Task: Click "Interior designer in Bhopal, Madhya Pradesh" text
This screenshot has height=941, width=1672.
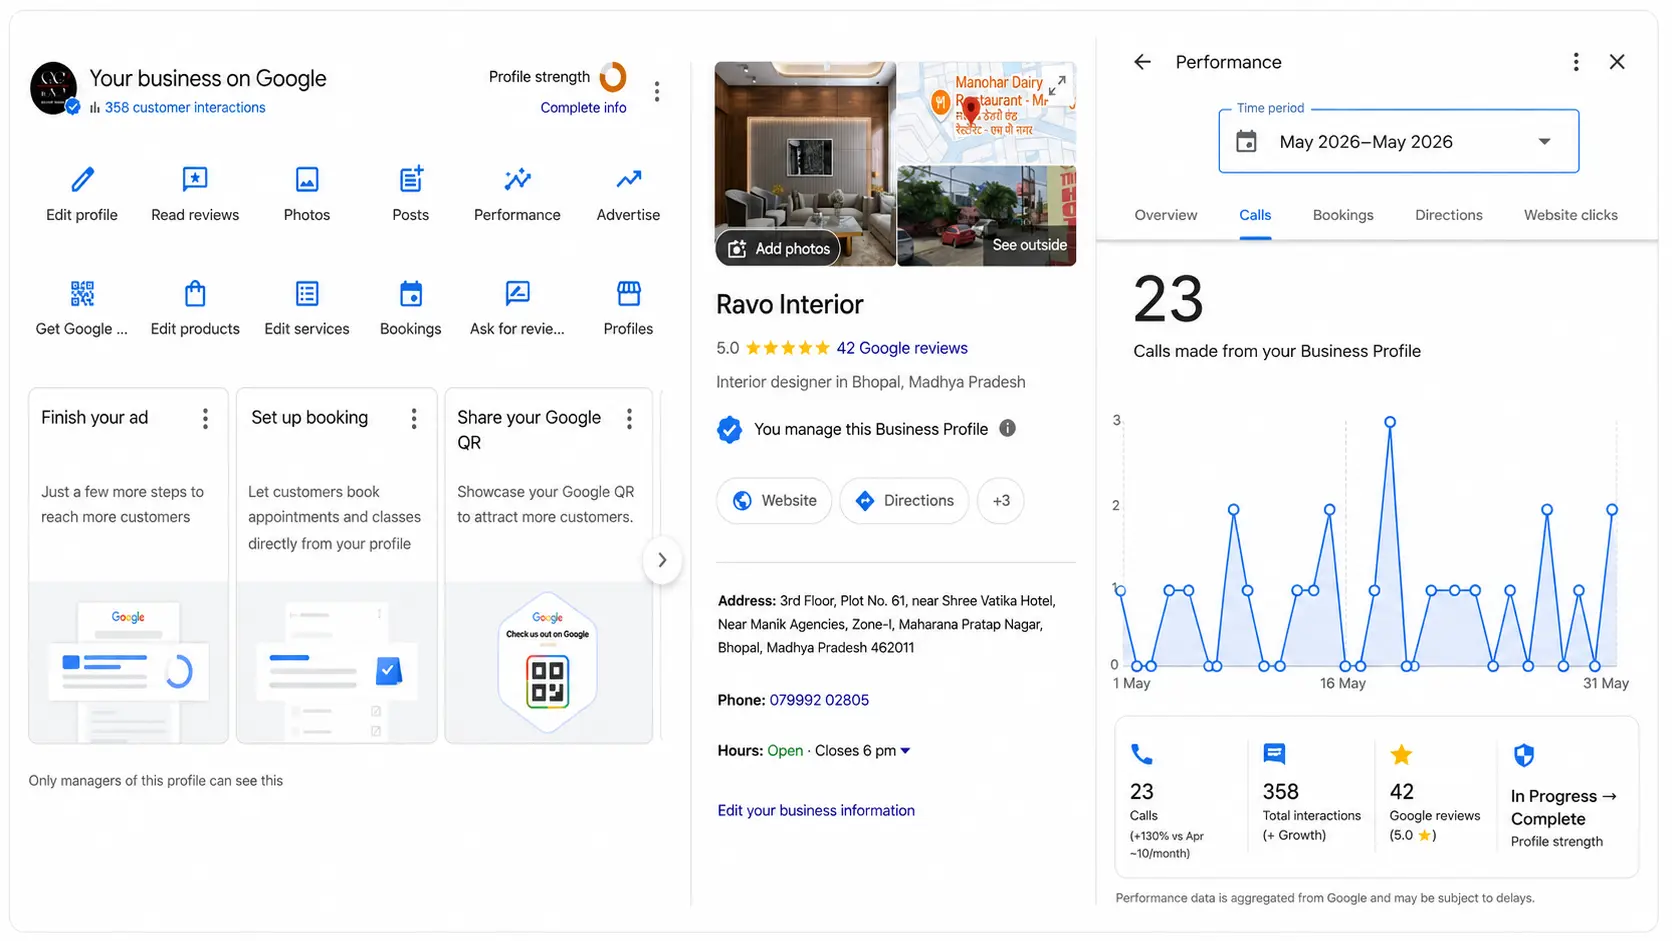Action: [871, 382]
